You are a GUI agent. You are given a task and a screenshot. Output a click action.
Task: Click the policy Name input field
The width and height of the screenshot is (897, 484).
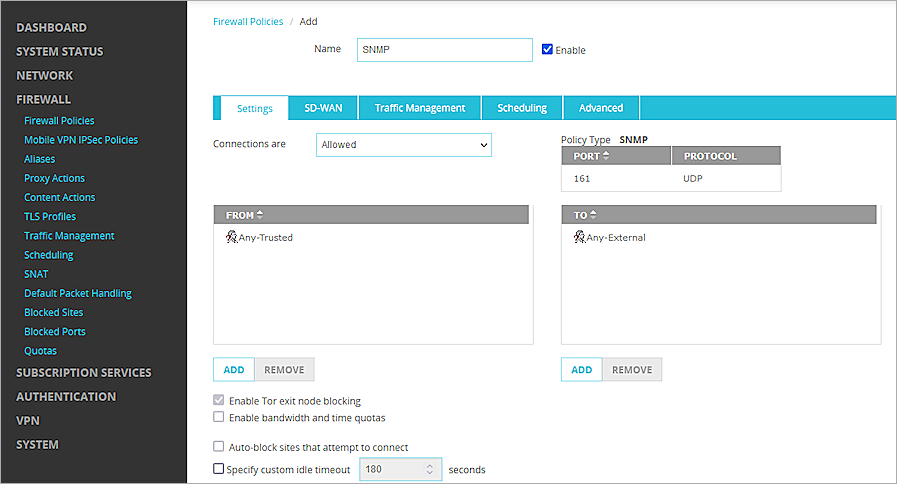tap(444, 50)
